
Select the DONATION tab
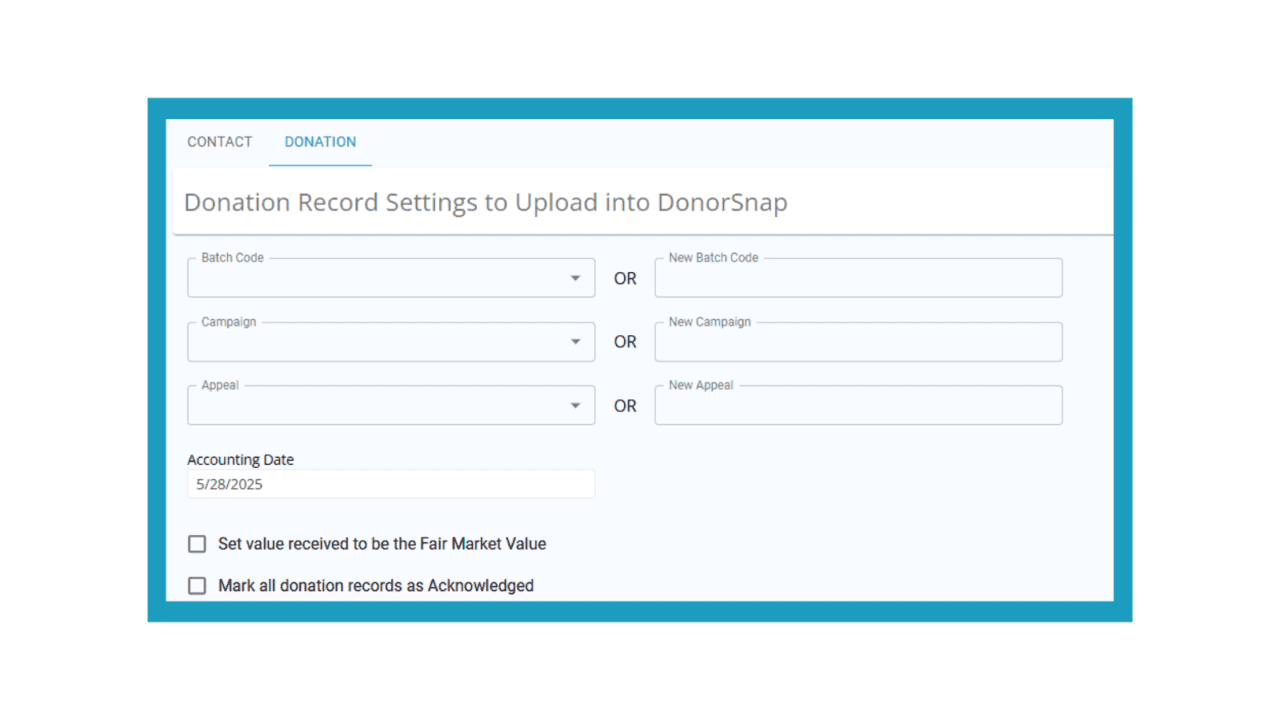pos(320,141)
